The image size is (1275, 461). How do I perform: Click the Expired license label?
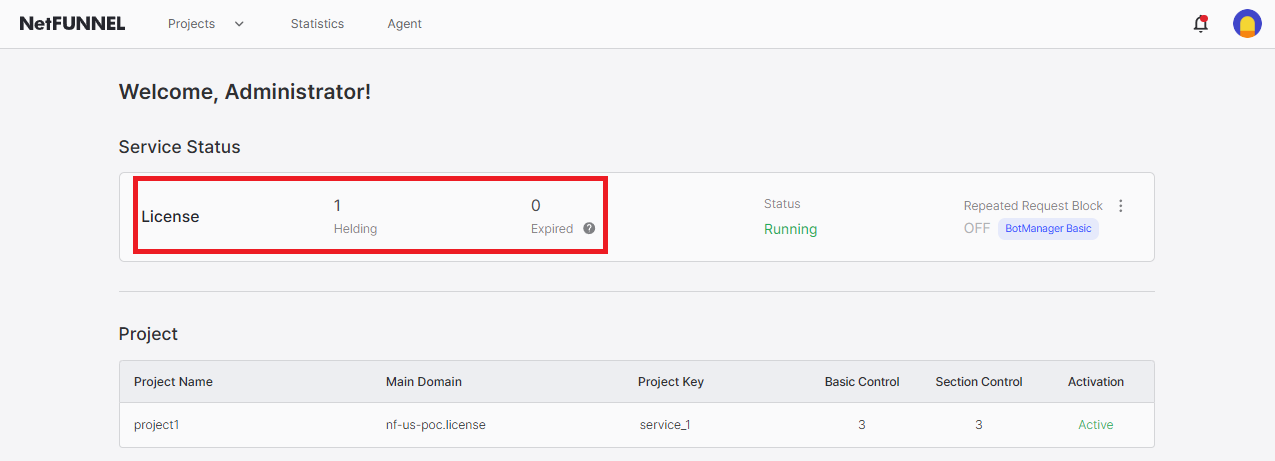click(552, 229)
